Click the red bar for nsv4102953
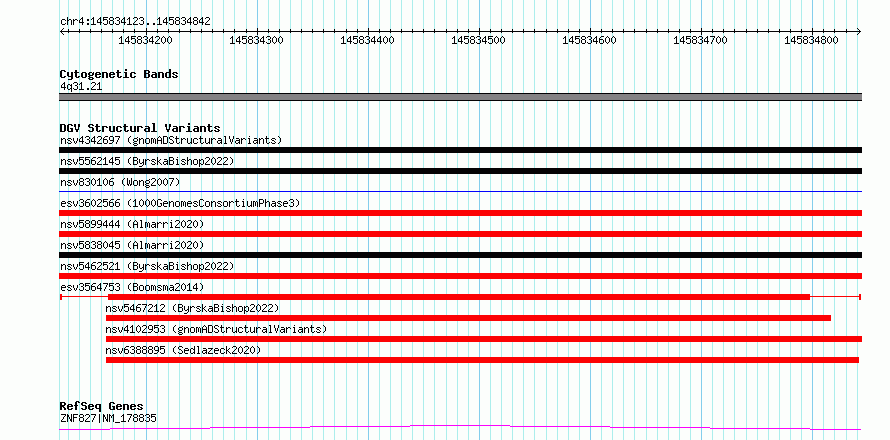The height and width of the screenshot is (440, 890). pos(484,339)
